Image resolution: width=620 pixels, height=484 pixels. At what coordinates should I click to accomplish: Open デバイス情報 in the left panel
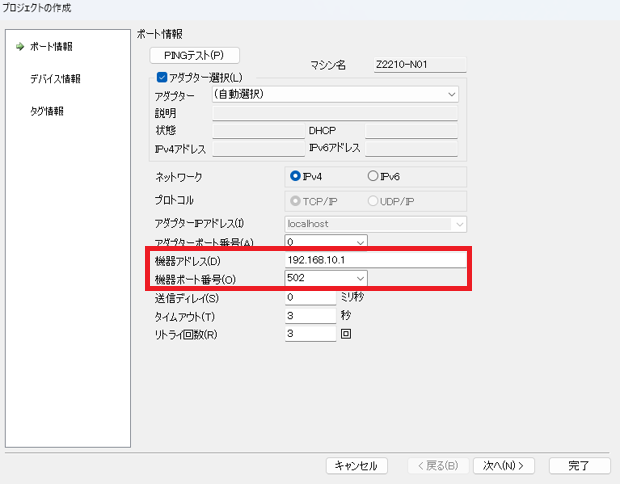point(55,78)
